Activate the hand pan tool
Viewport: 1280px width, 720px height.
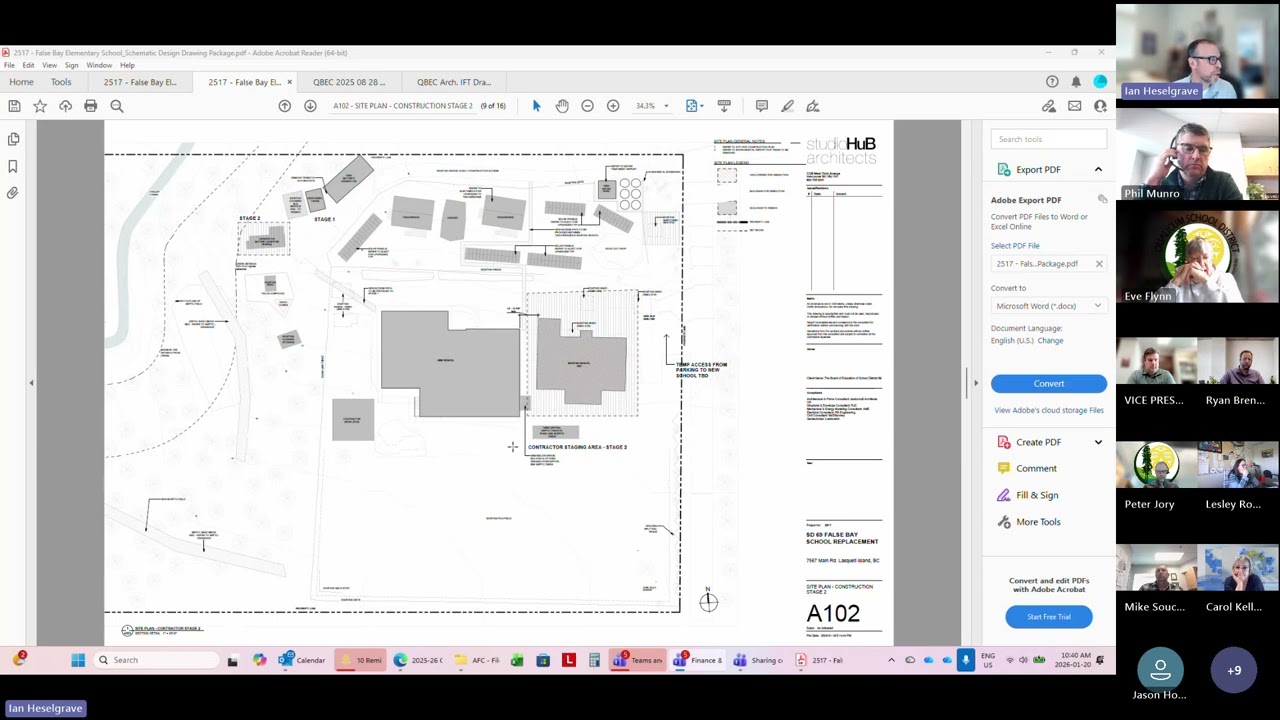coord(562,106)
